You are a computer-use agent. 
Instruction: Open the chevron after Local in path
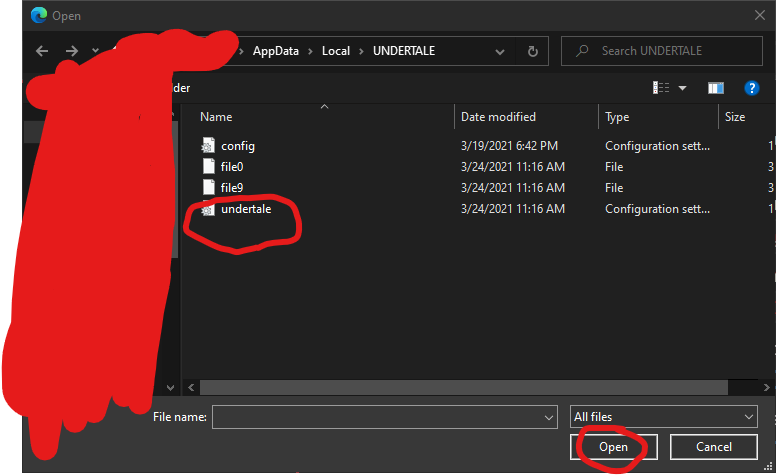pyautogui.click(x=361, y=51)
